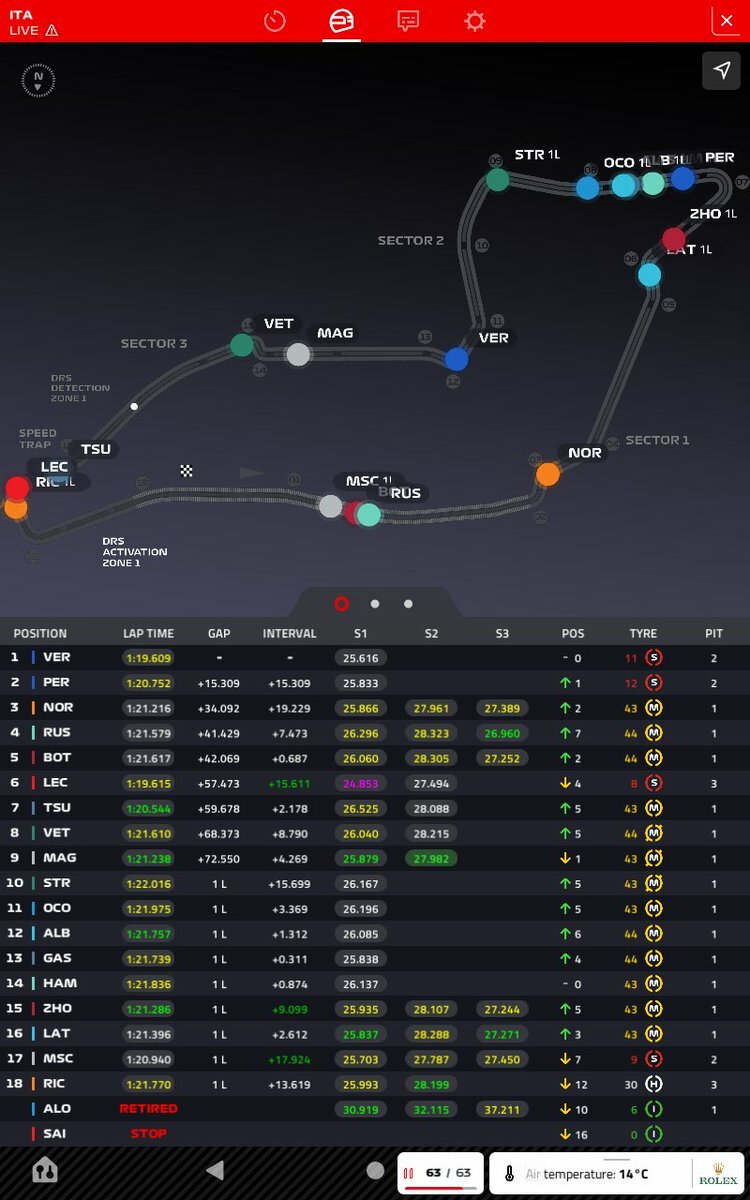Open the race messages chat tab
Screen dimensions: 750x1200
pos(408,20)
